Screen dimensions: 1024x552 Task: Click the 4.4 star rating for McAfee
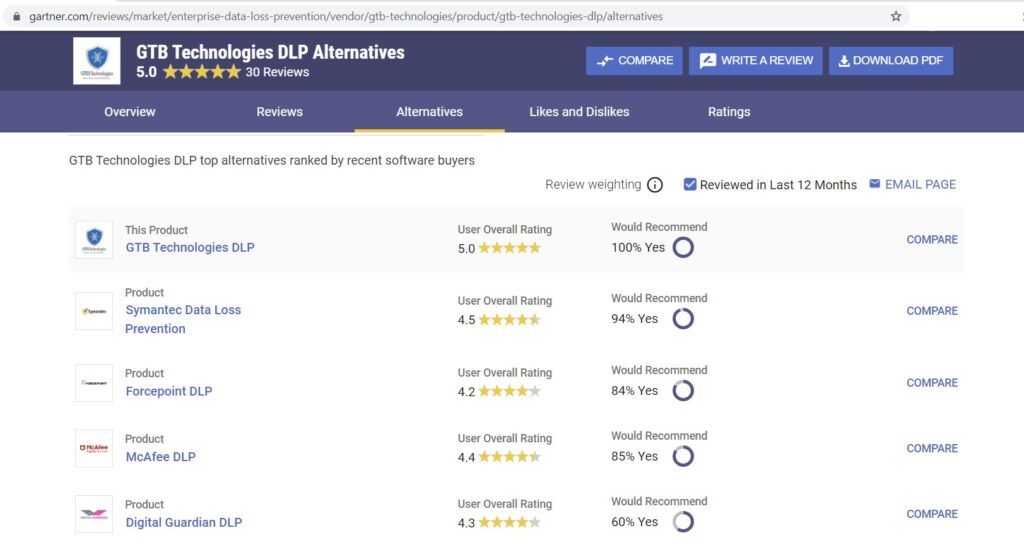pyautogui.click(x=509, y=457)
